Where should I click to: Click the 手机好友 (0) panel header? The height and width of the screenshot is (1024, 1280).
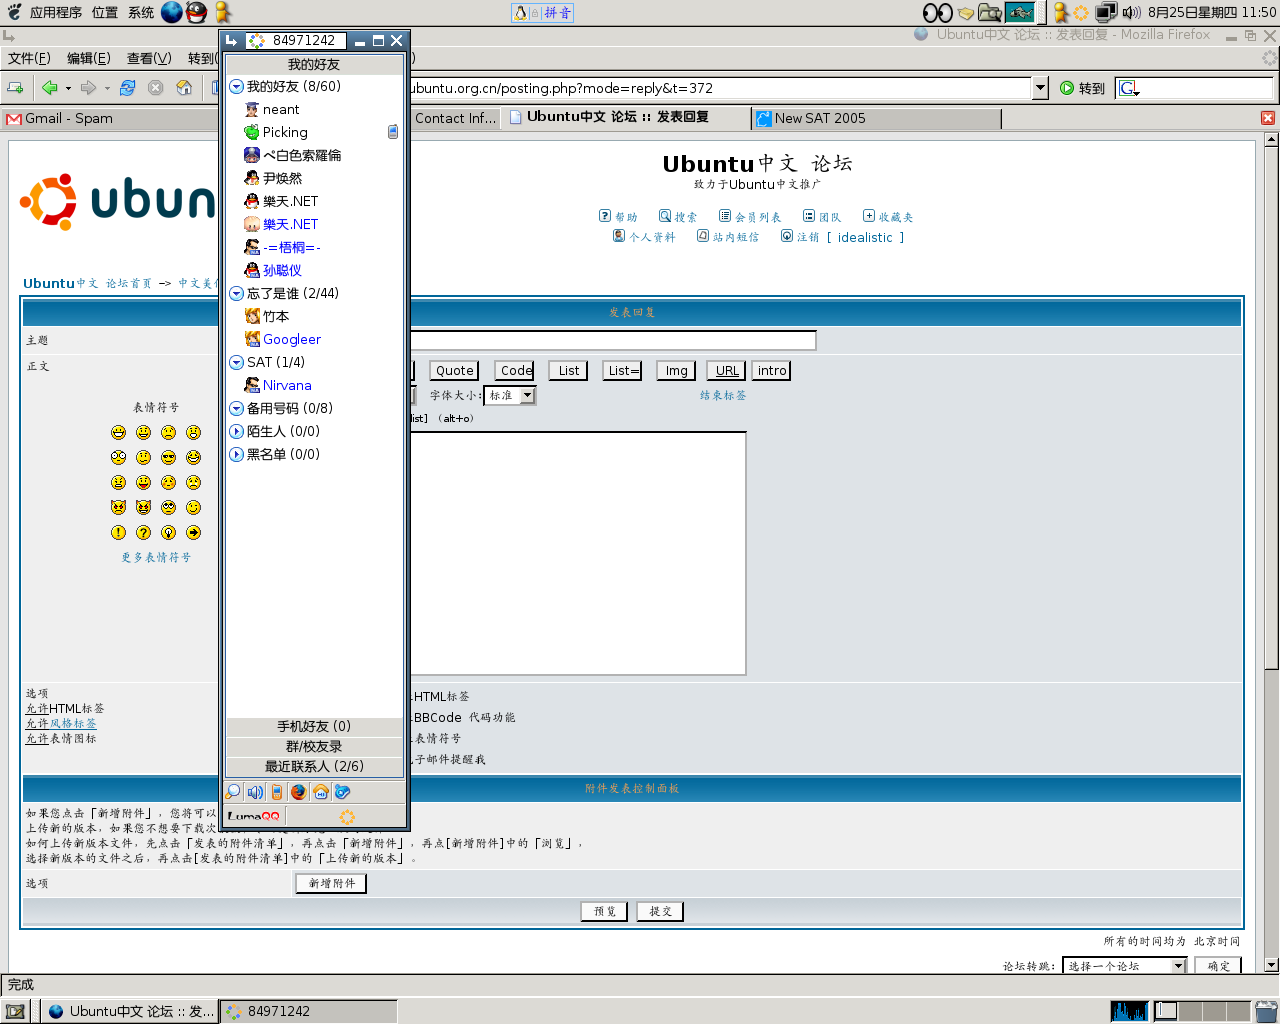(x=314, y=726)
